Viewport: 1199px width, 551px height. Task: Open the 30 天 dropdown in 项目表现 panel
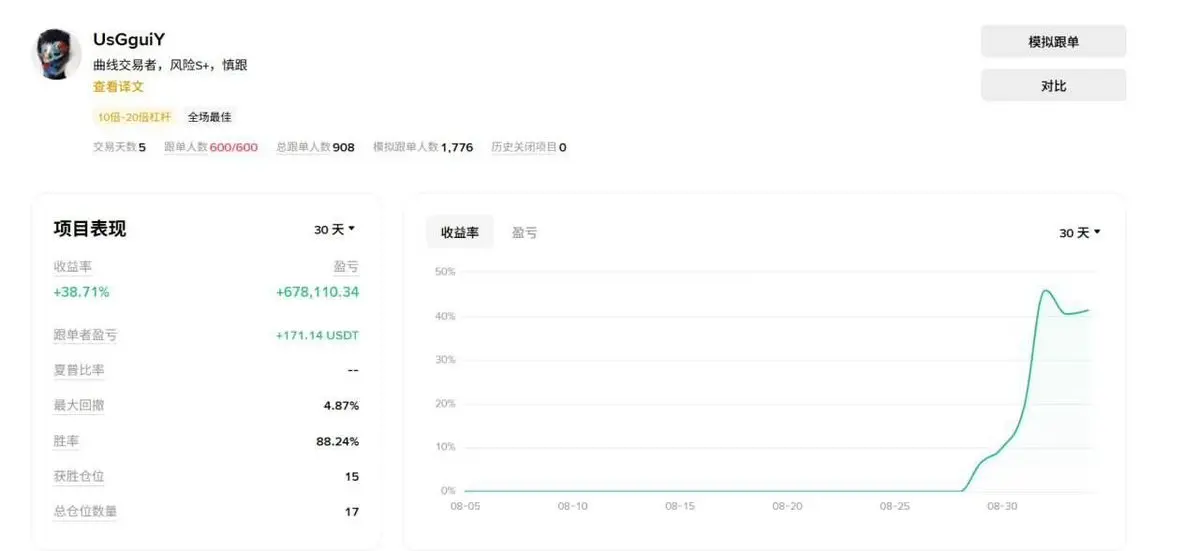pyautogui.click(x=335, y=229)
